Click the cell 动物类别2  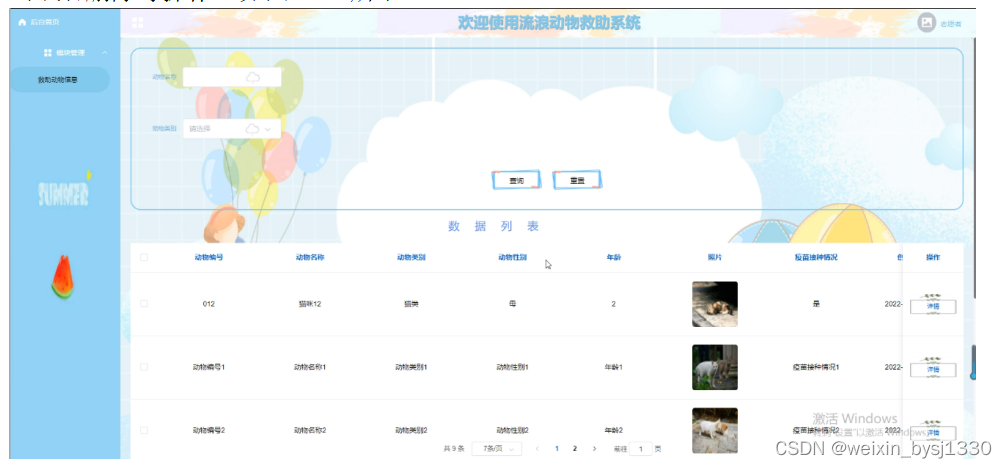point(411,430)
